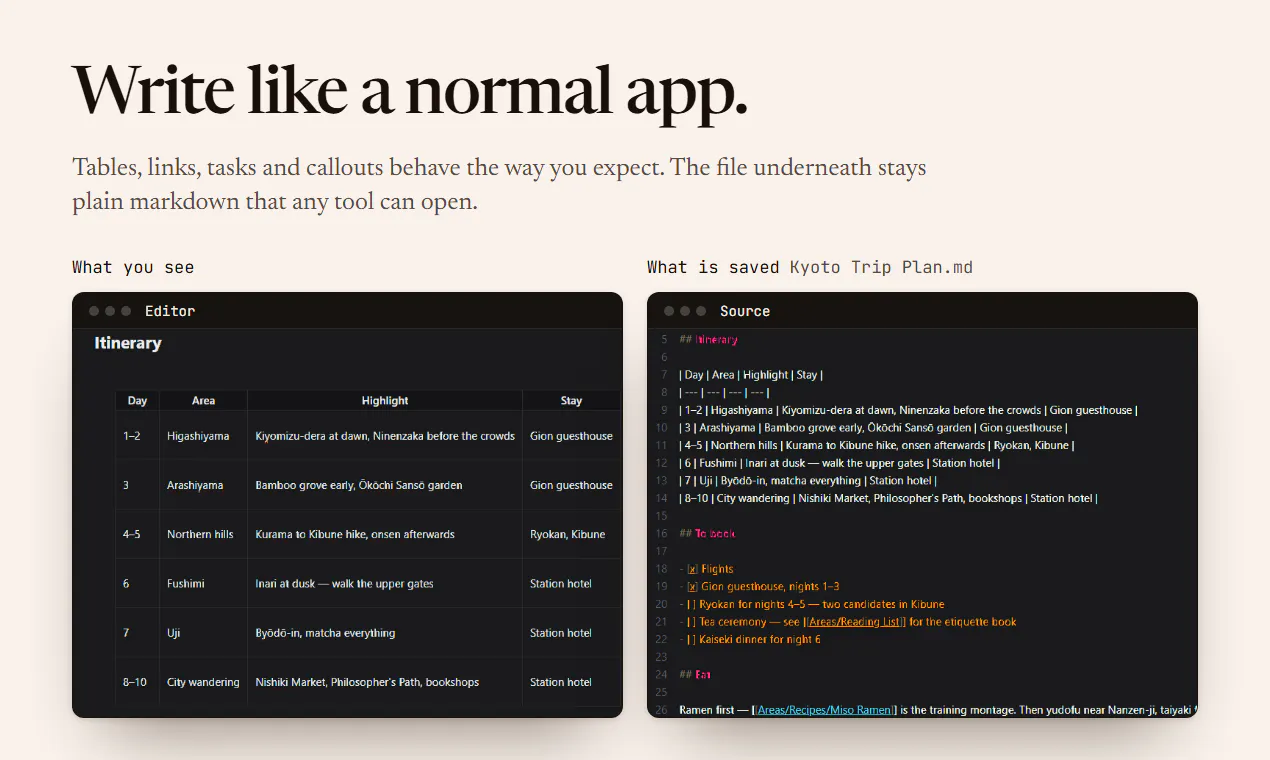Click the "City wandering" cell in the Editor table

click(203, 682)
